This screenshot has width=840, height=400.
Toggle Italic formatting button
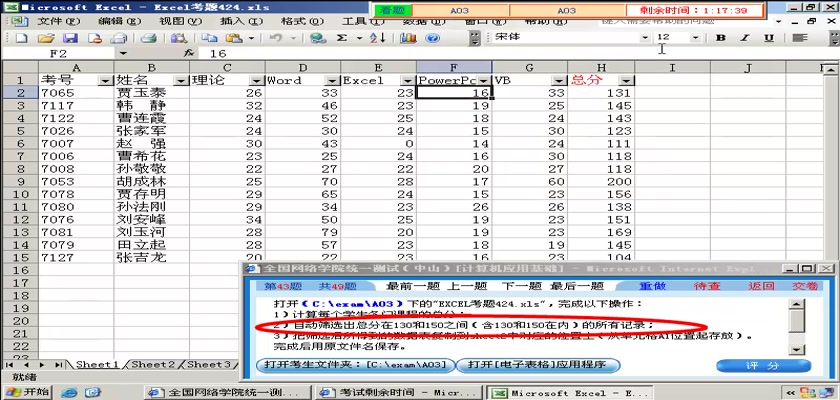click(x=745, y=37)
